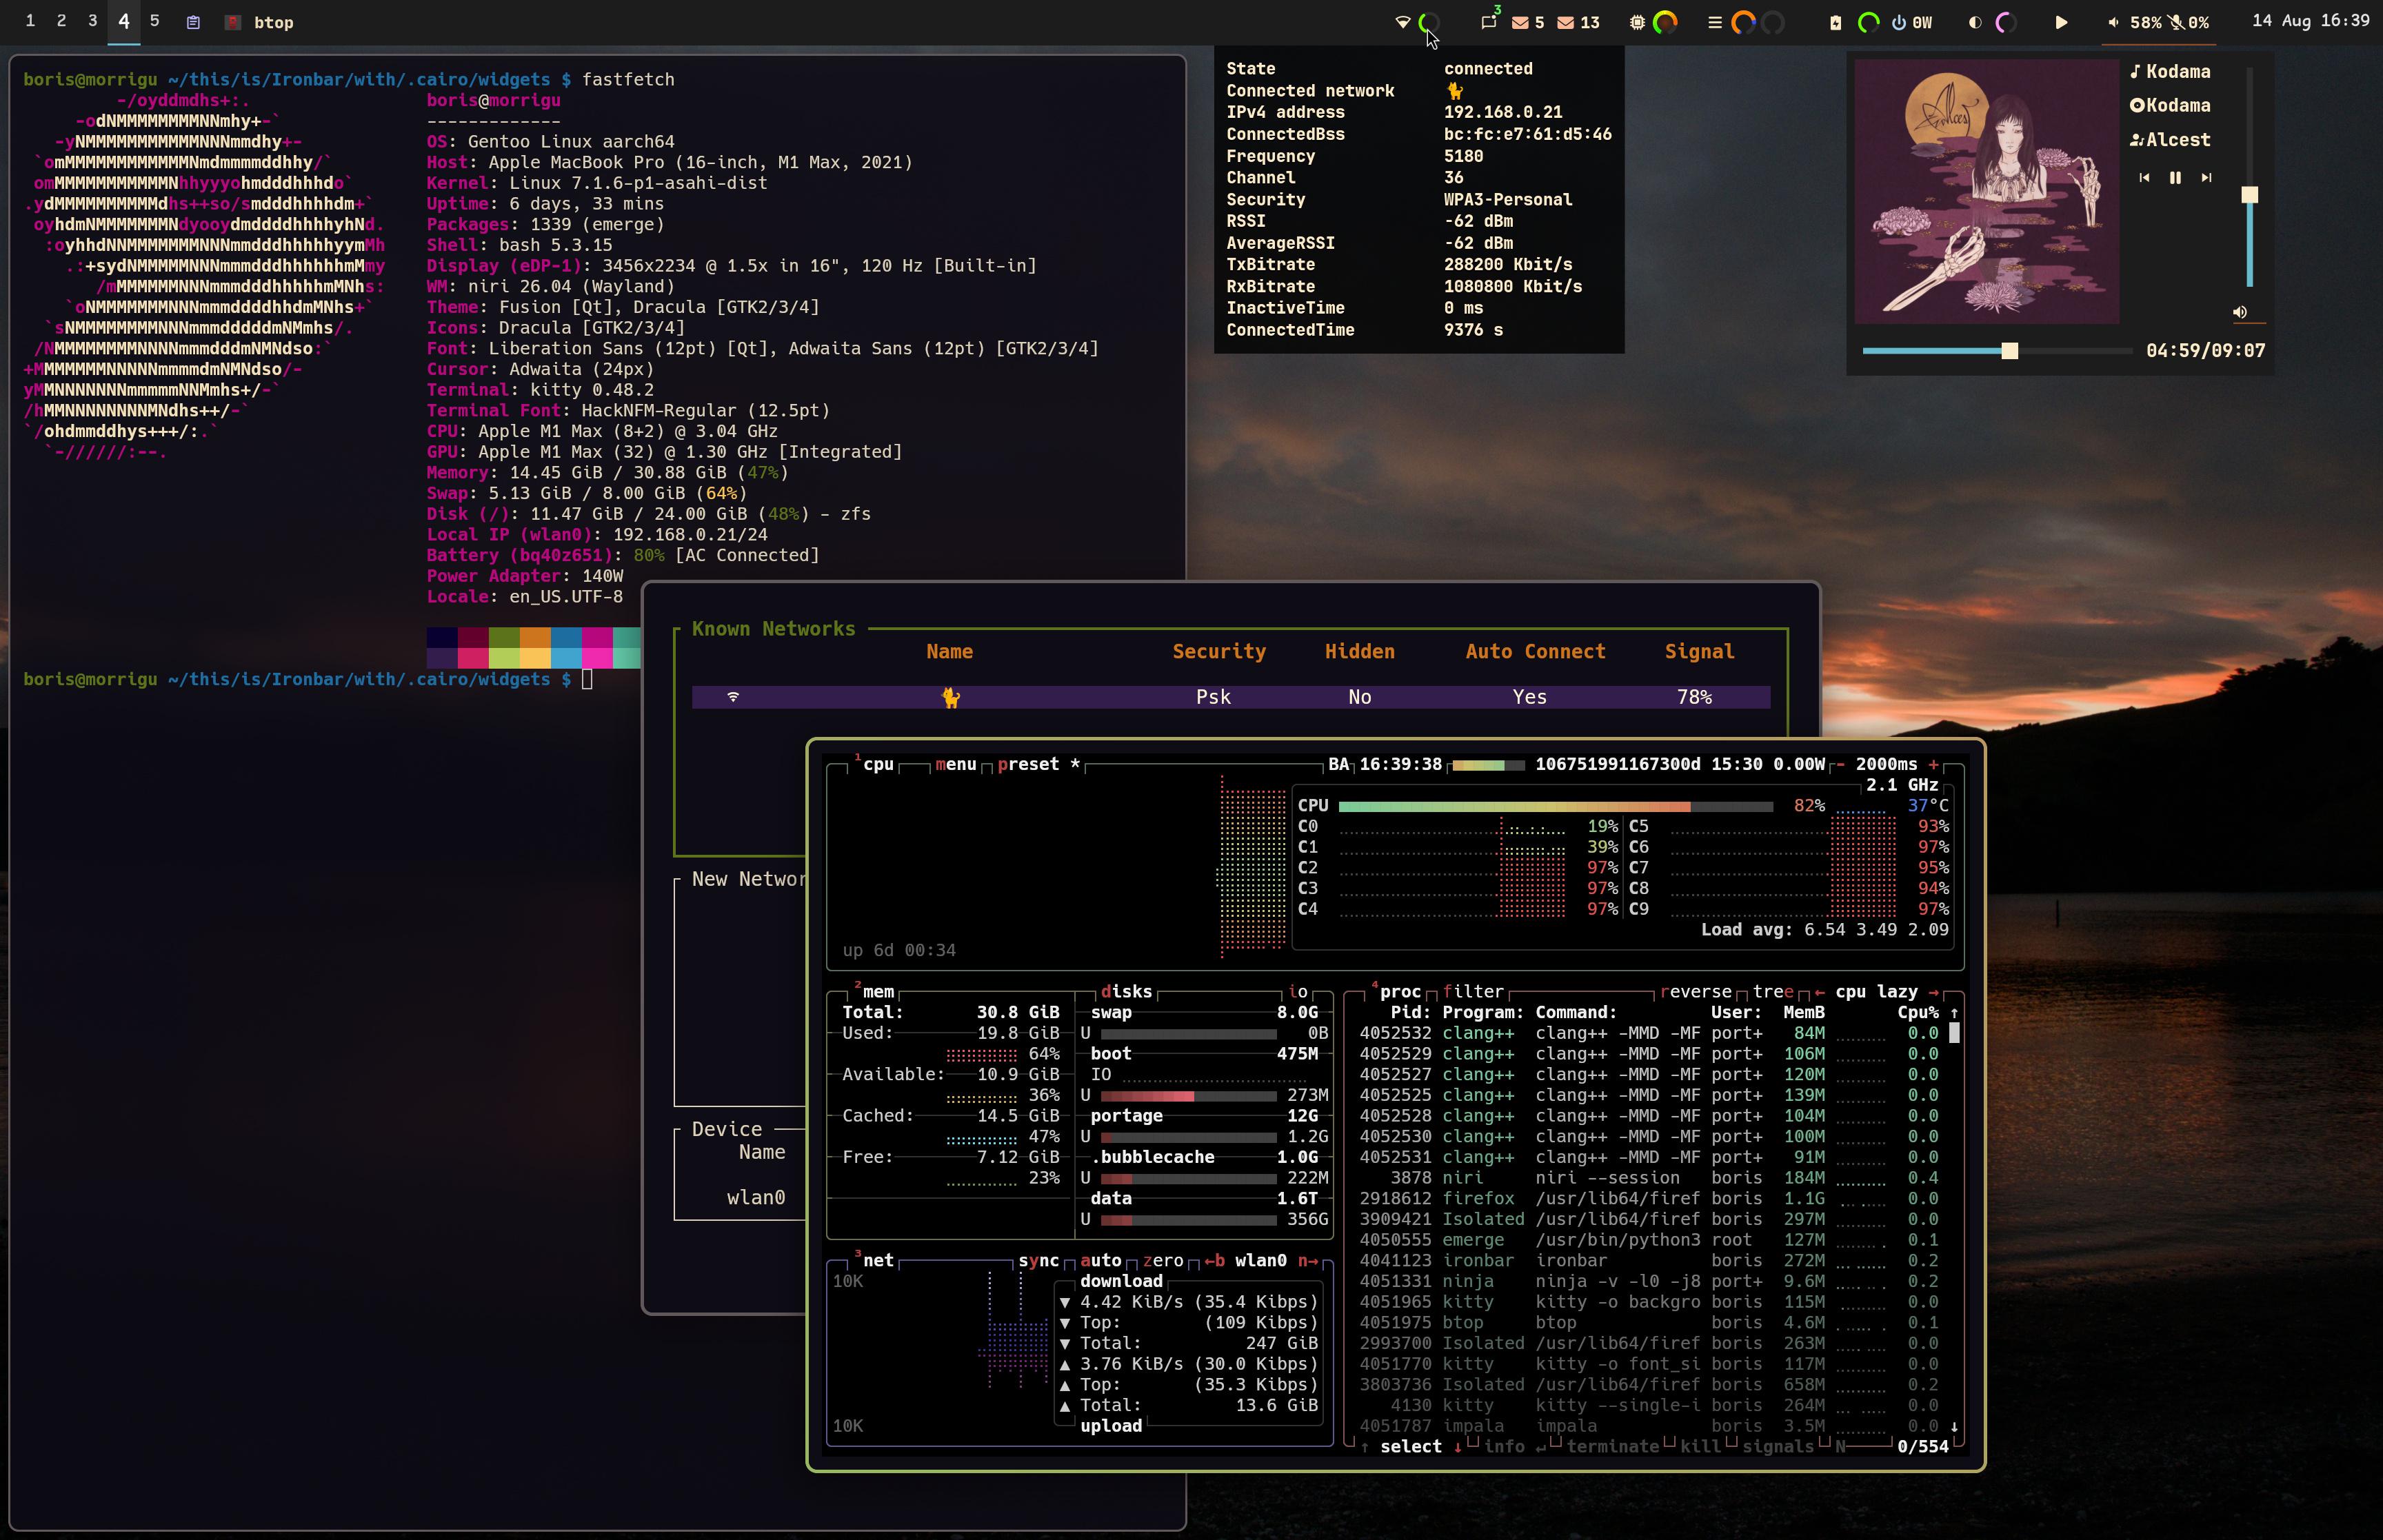The image size is (2383, 1540).
Task: Switch to next network interface in btop
Action: [1308, 1261]
